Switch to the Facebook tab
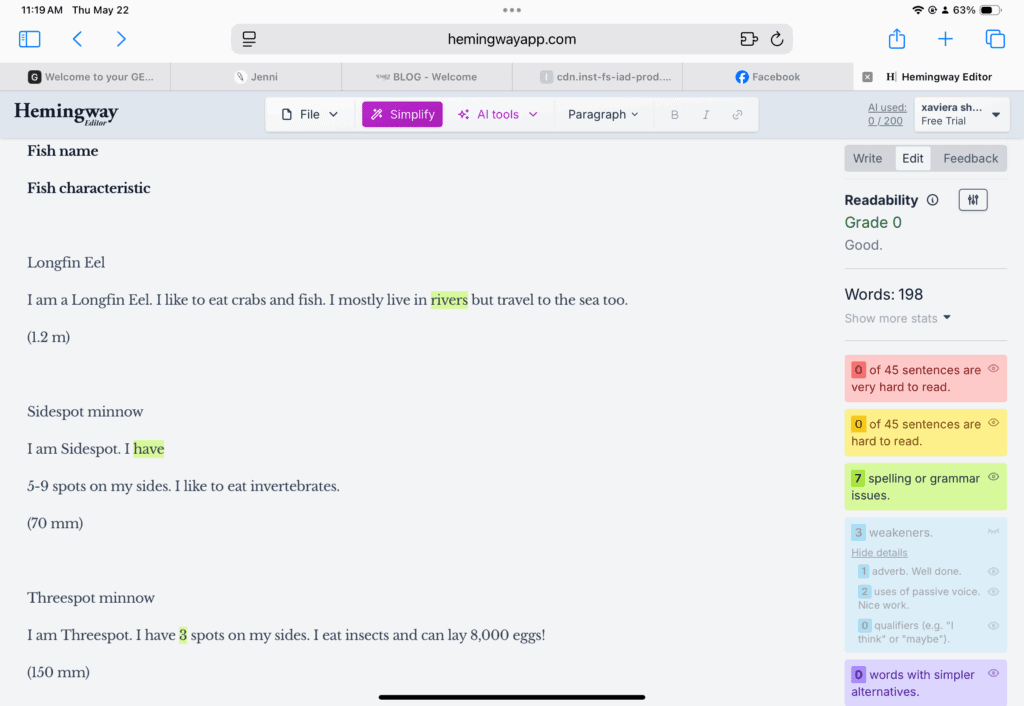The height and width of the screenshot is (706, 1024). [x=768, y=77]
